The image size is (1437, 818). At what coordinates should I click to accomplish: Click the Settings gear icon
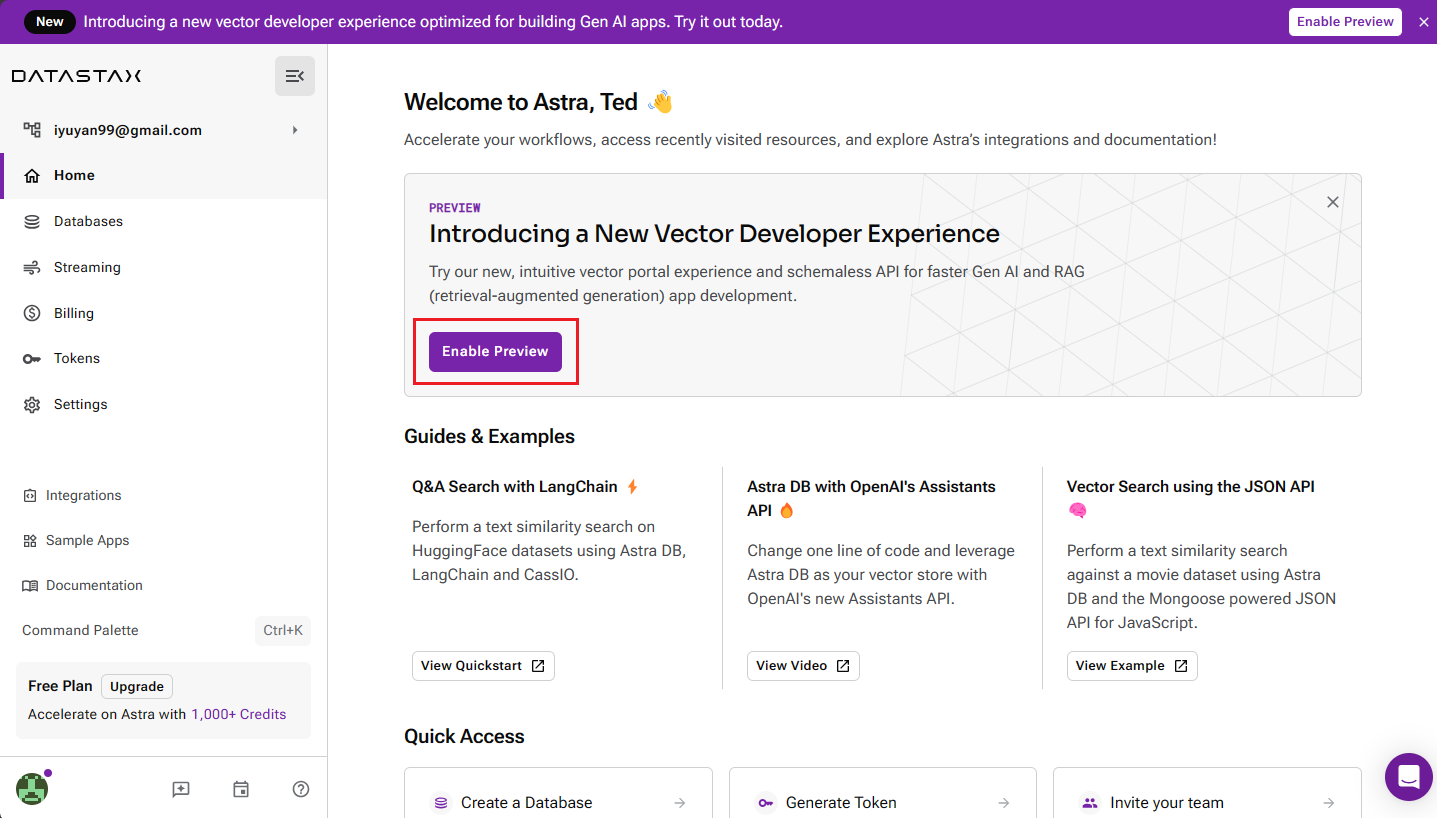[32, 405]
